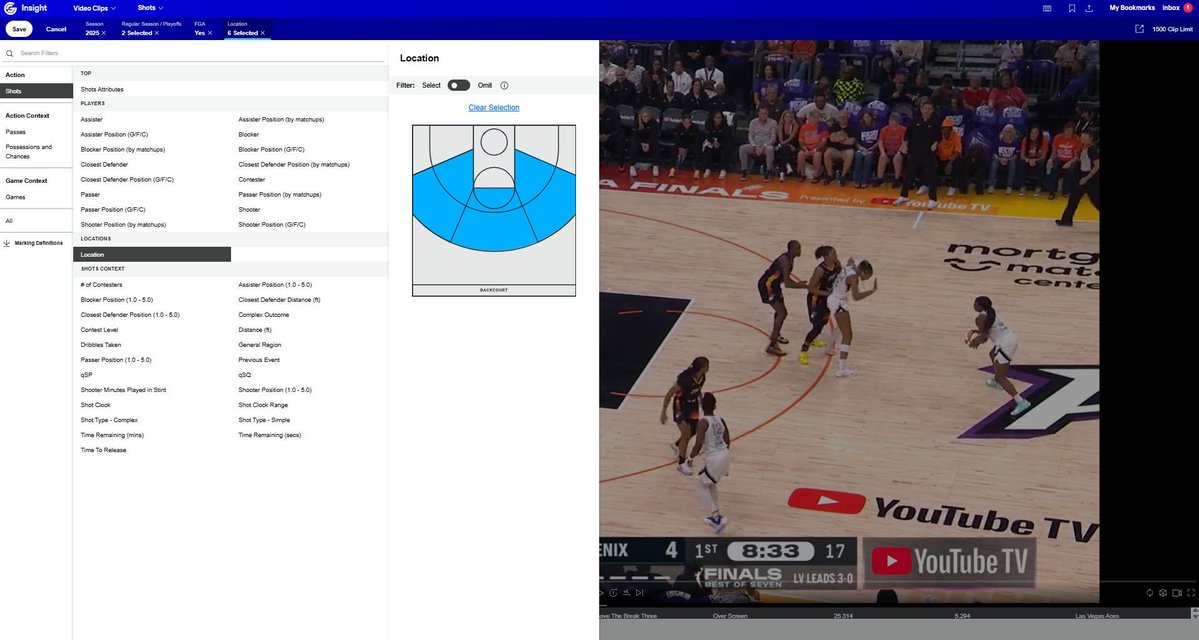This screenshot has height=640, width=1199.
Task: Select the qSP filter
Action: click(x=86, y=375)
